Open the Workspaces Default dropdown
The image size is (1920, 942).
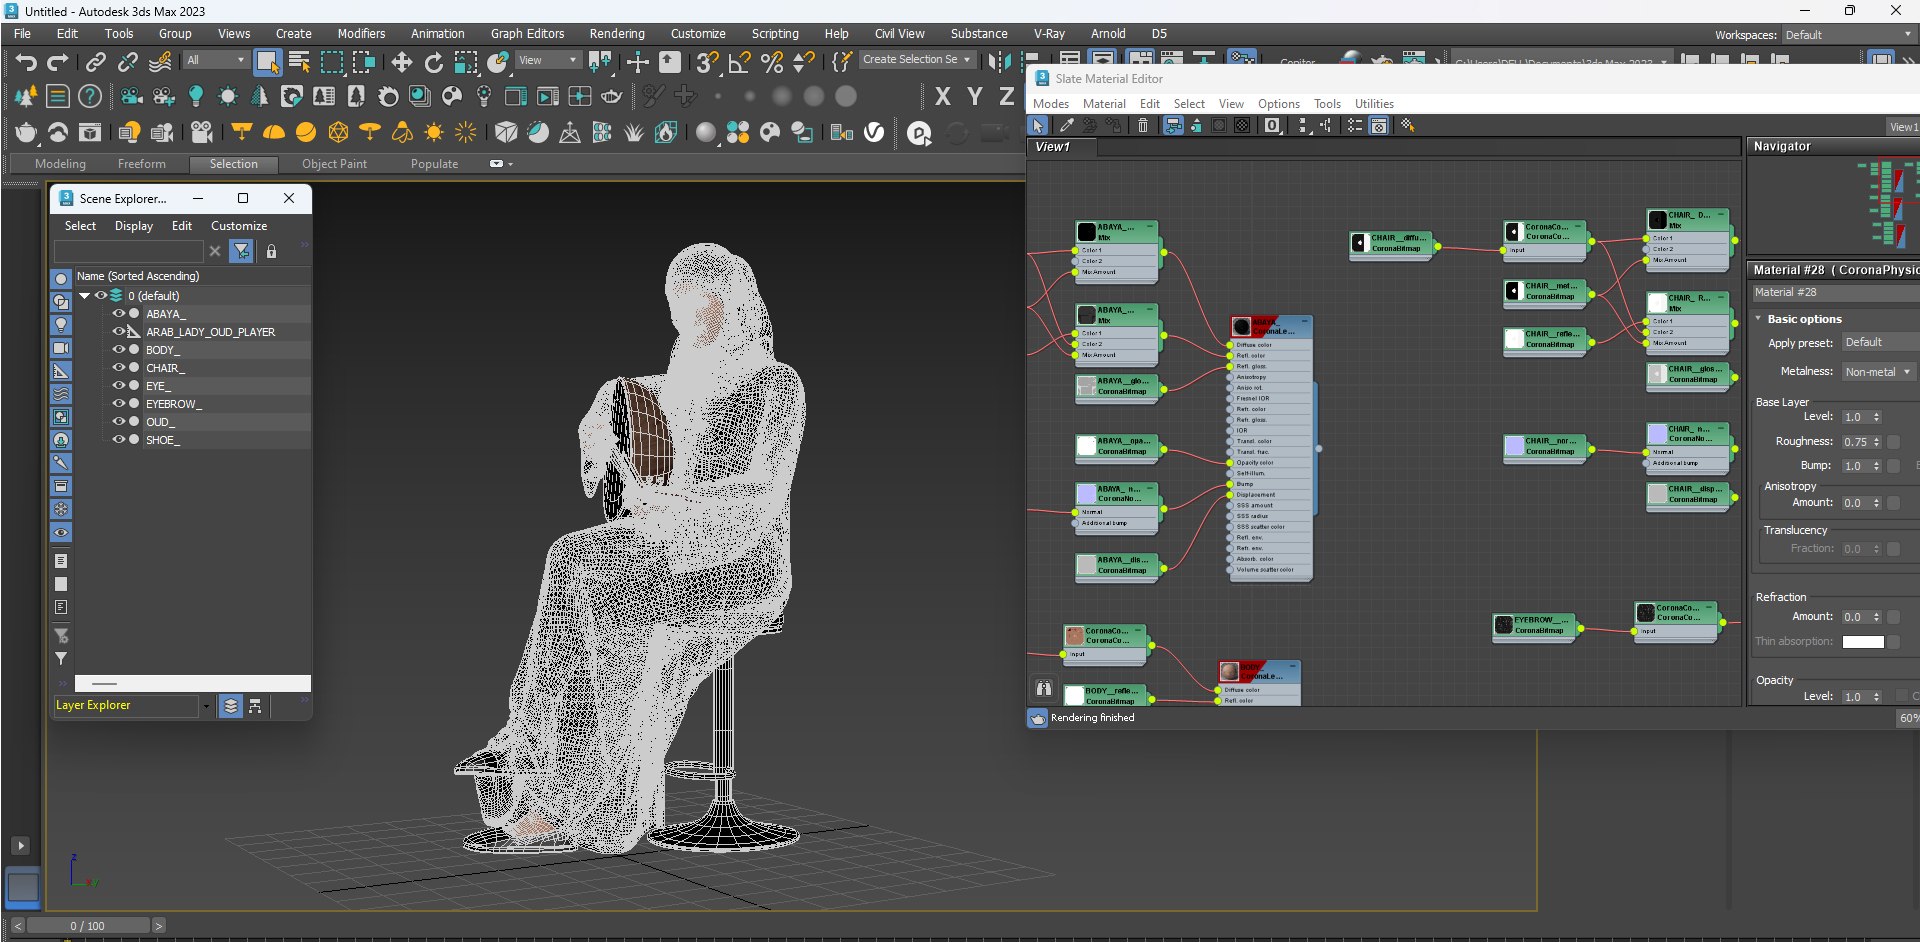(x=1848, y=35)
